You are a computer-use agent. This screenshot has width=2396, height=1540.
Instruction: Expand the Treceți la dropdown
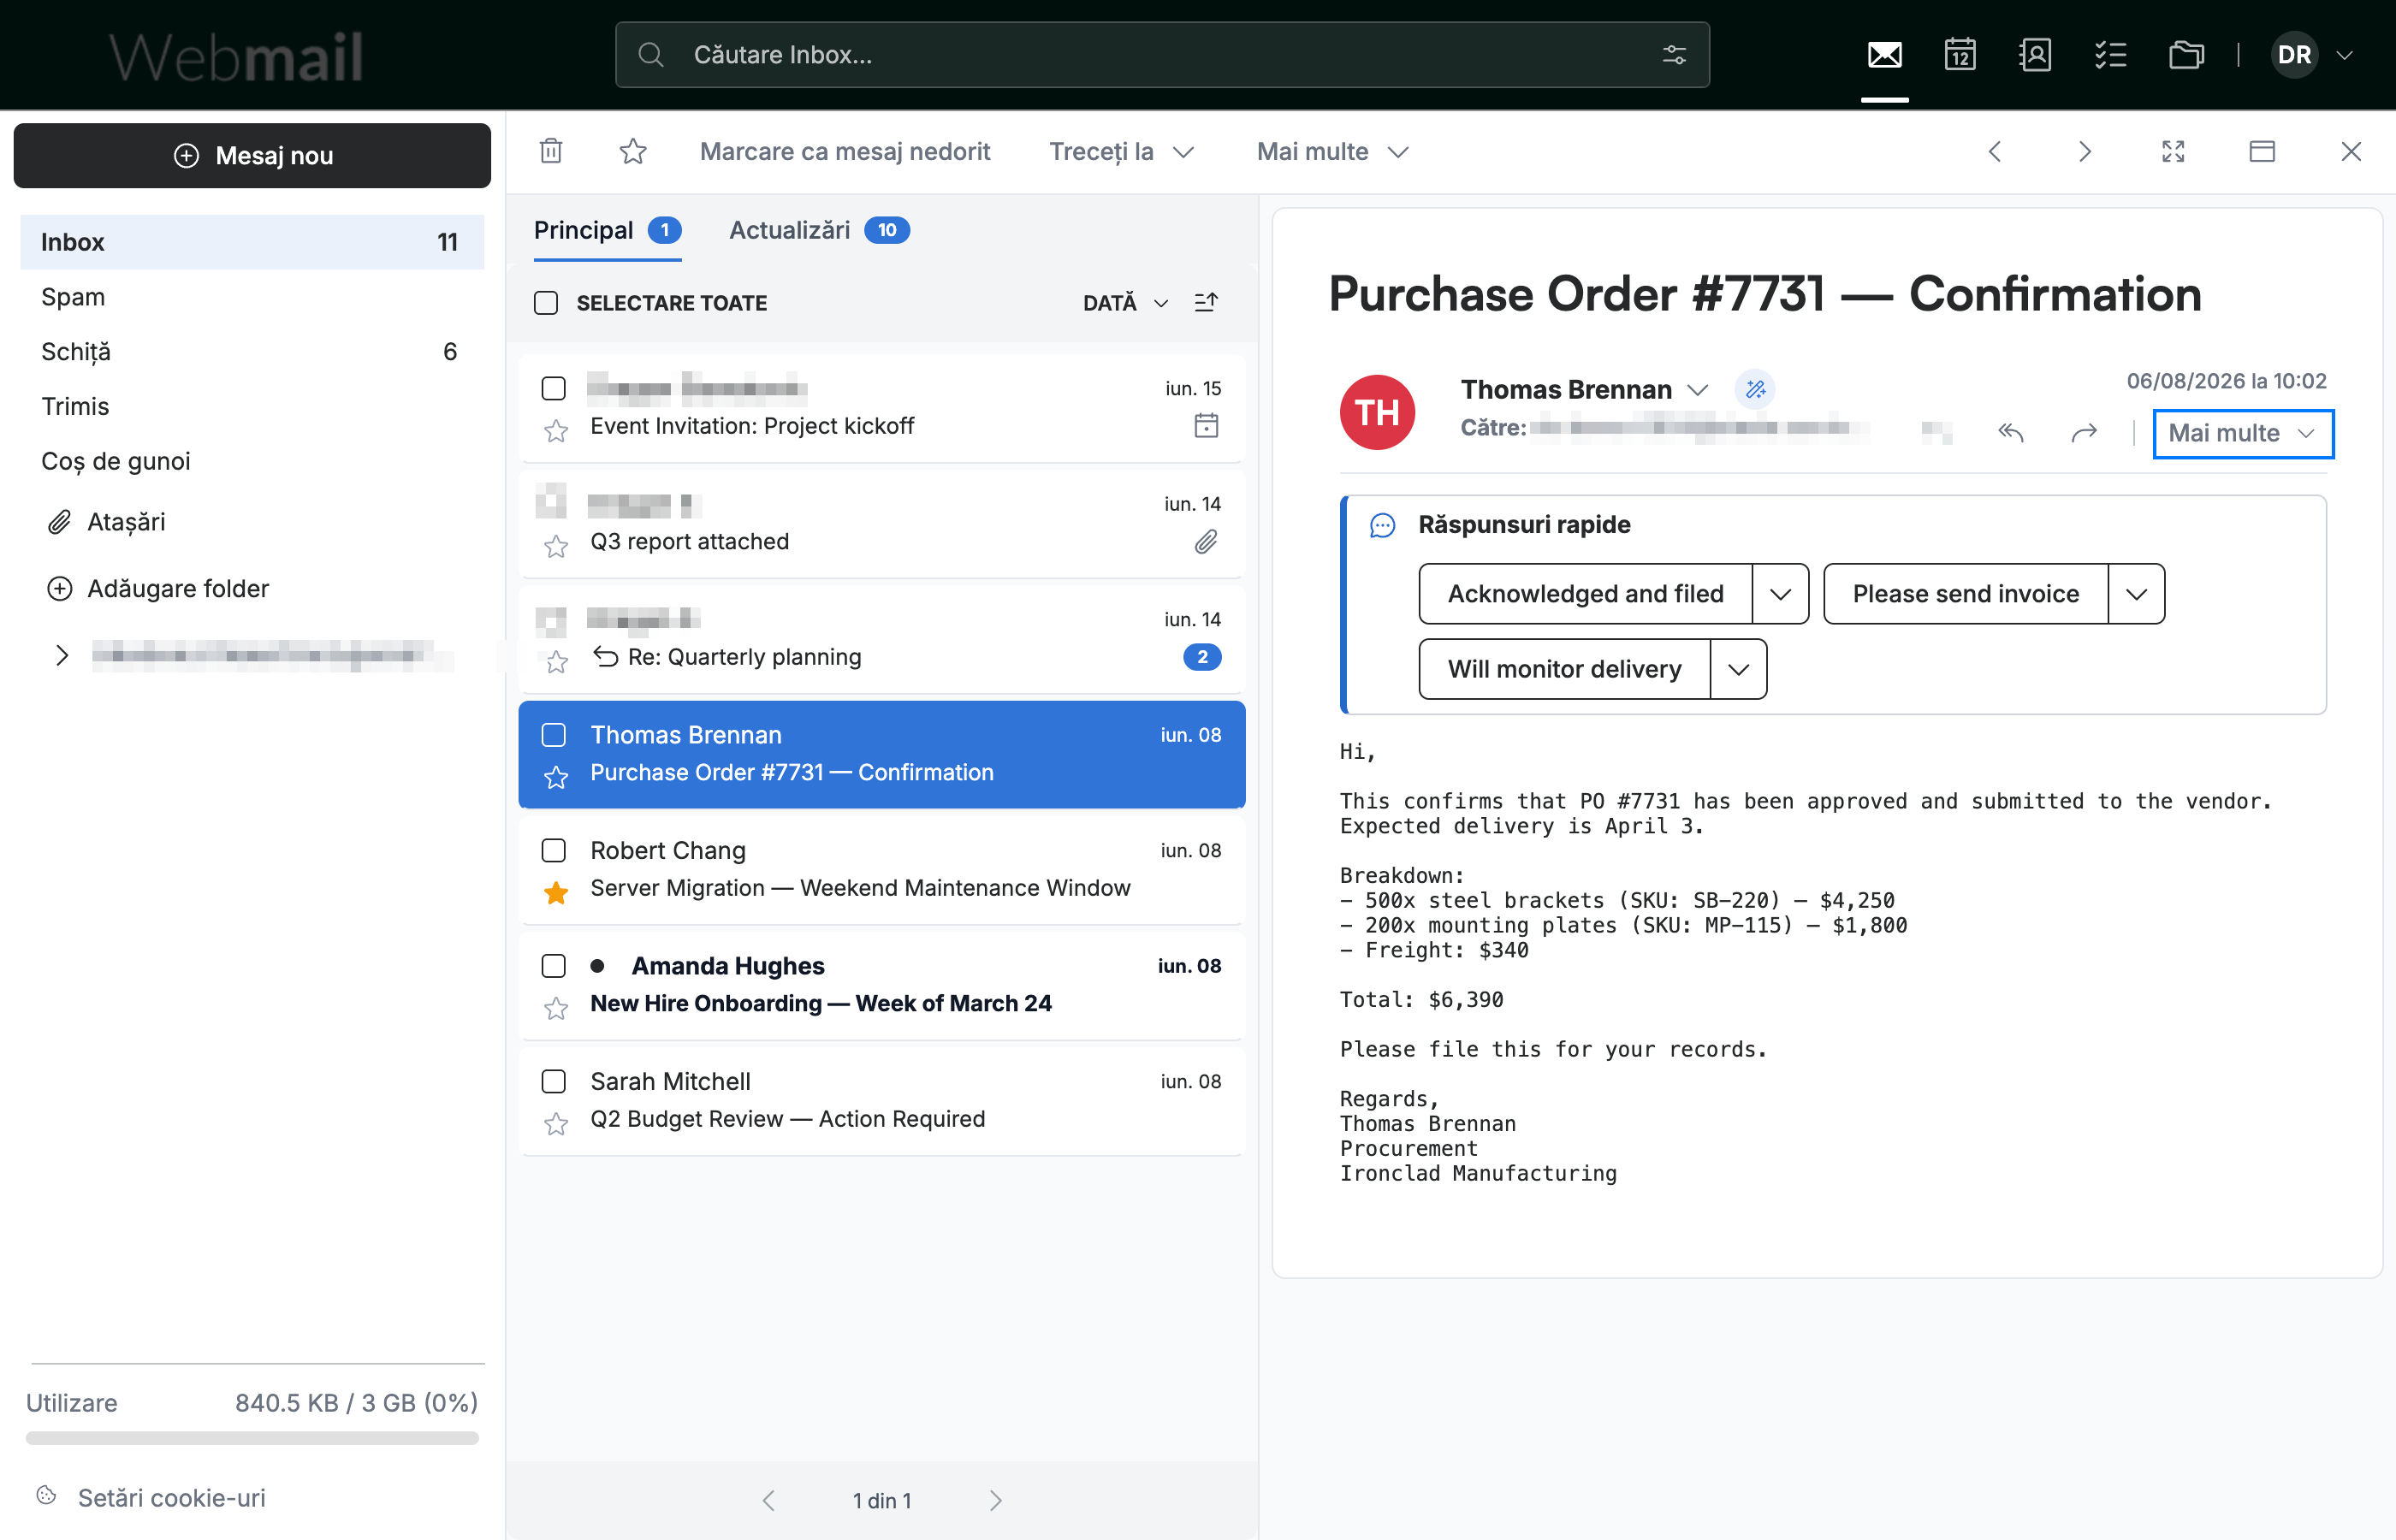[1122, 152]
